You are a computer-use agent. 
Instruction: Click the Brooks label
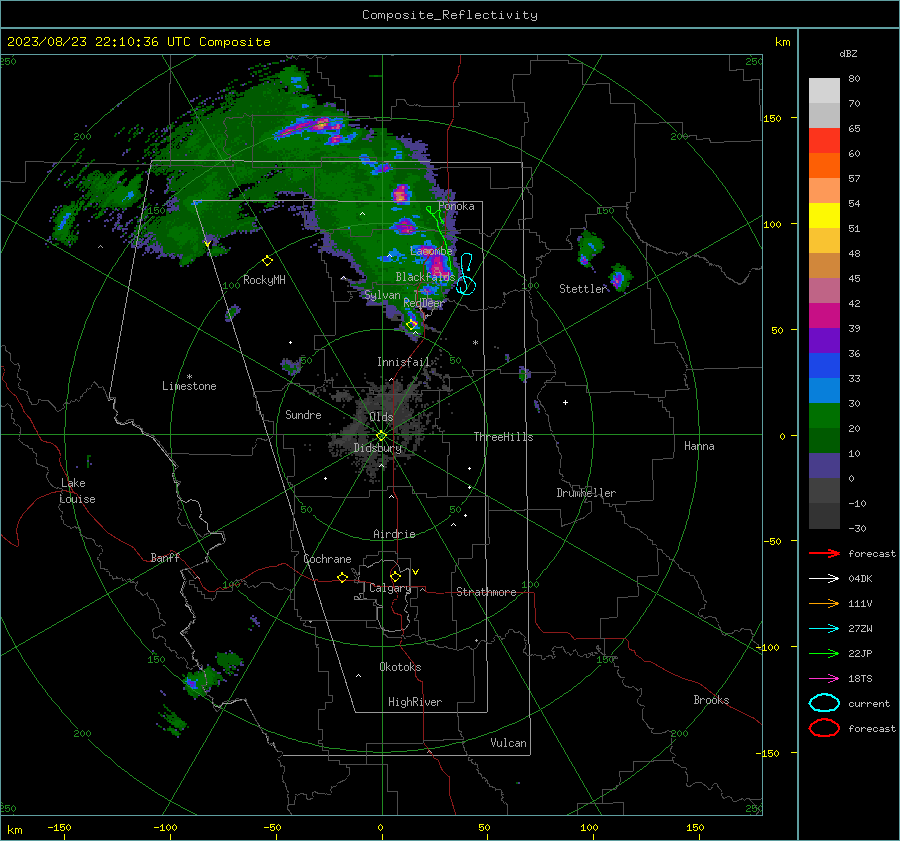click(x=711, y=700)
